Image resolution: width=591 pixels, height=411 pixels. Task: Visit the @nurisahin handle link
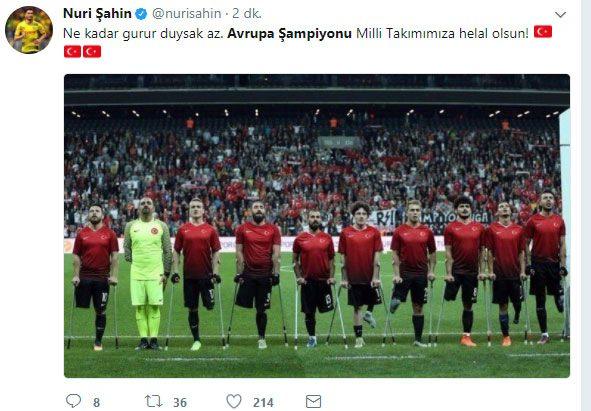tap(187, 14)
